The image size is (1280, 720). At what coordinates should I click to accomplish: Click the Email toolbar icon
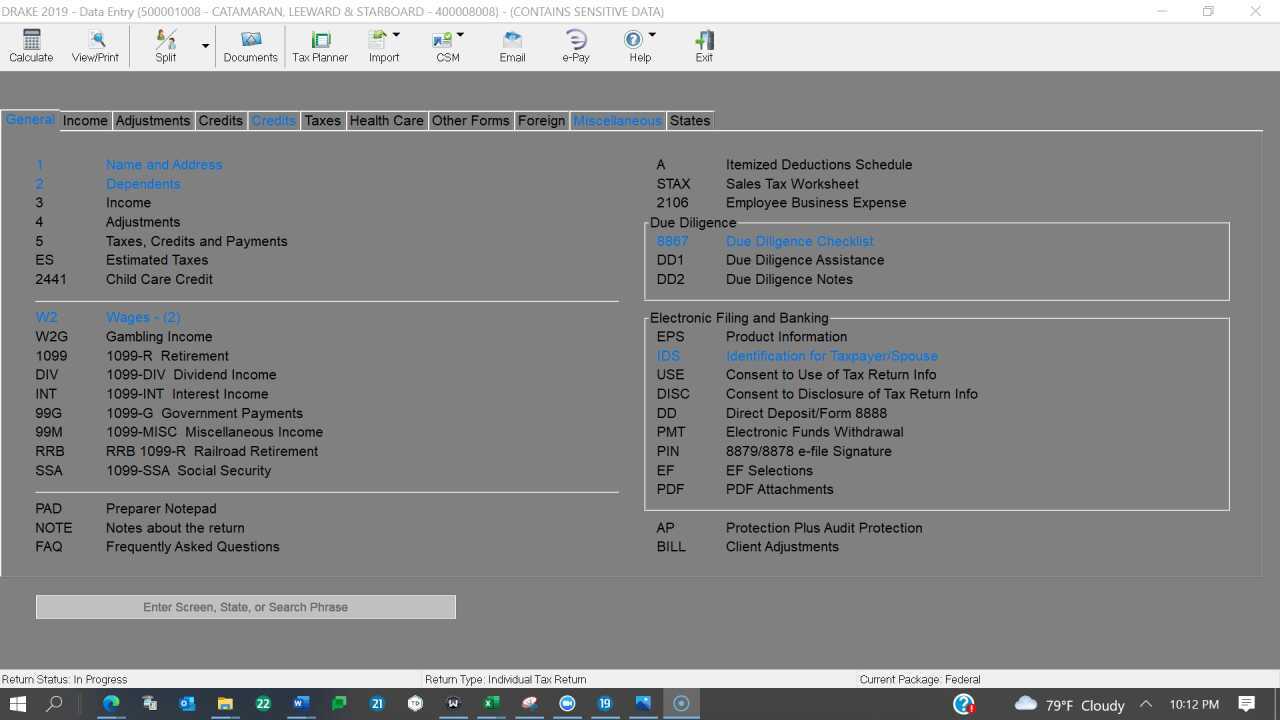[x=512, y=46]
